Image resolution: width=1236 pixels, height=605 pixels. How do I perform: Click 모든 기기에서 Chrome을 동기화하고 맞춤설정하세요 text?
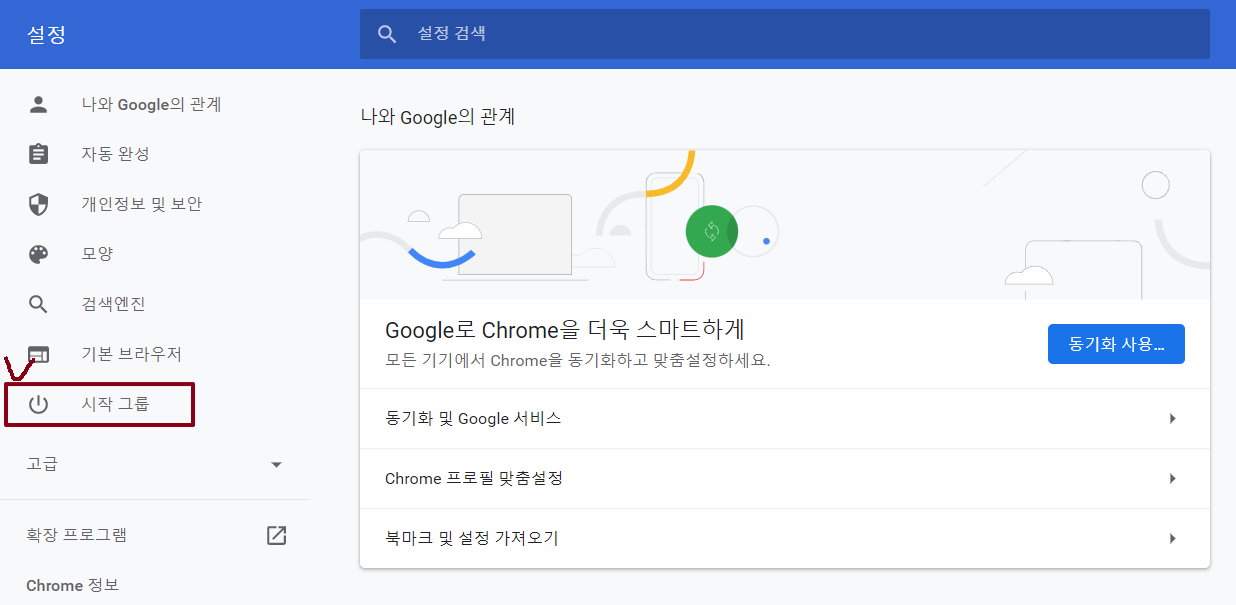coord(578,360)
